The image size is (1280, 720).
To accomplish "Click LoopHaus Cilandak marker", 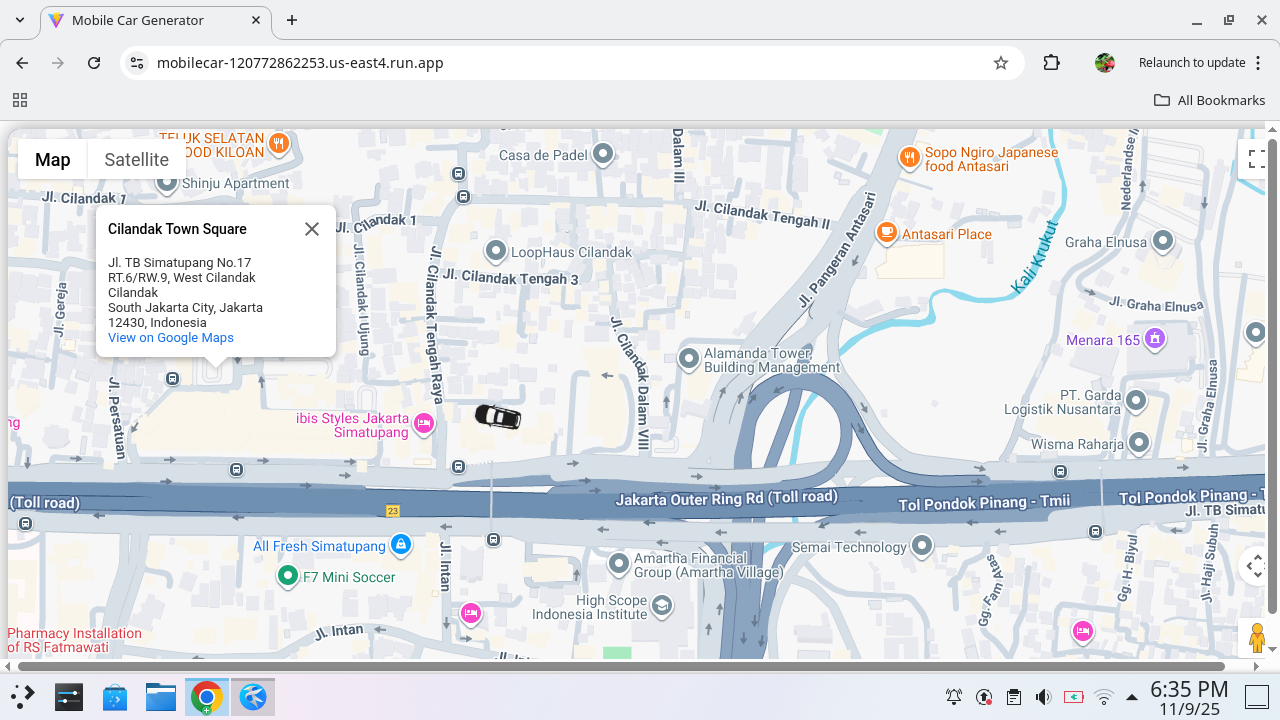I will [x=496, y=251].
